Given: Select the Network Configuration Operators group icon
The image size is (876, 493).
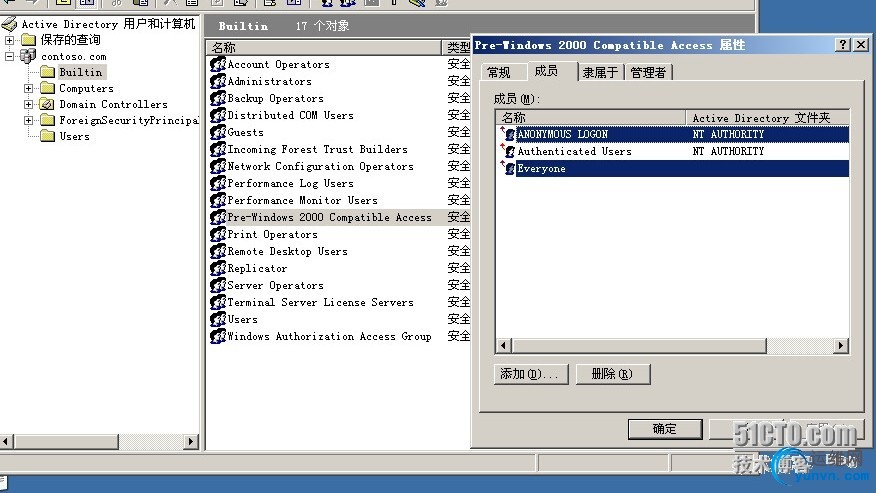Looking at the screenshot, I should coord(218,167).
